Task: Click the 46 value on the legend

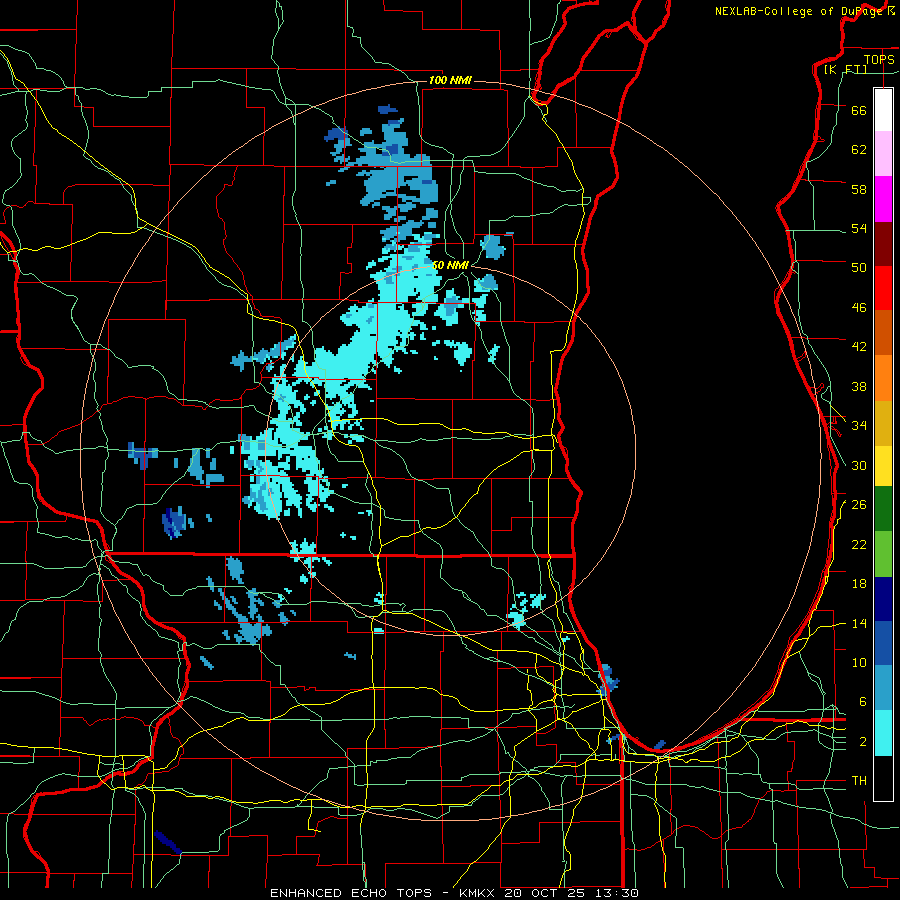Action: pos(859,308)
